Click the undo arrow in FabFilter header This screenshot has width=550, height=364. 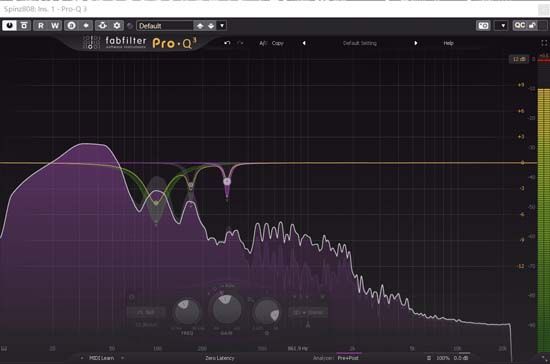[x=227, y=43]
